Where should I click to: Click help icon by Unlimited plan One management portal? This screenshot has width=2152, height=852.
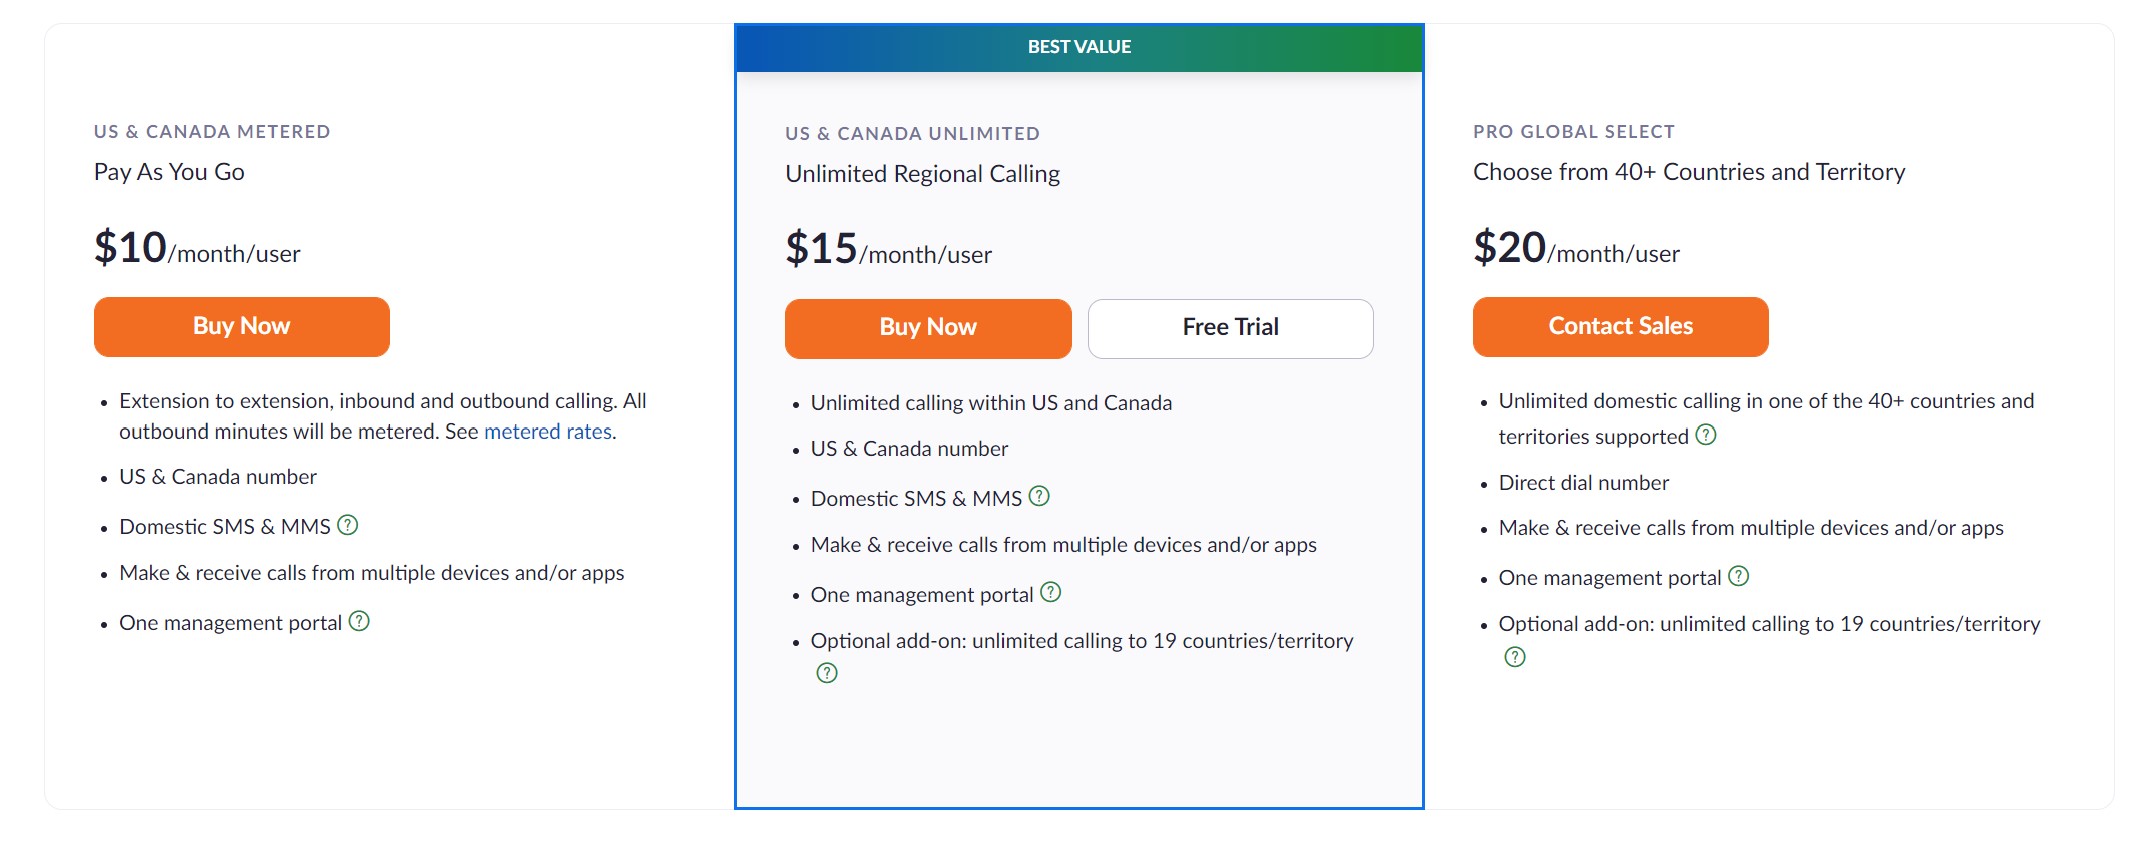(1050, 592)
